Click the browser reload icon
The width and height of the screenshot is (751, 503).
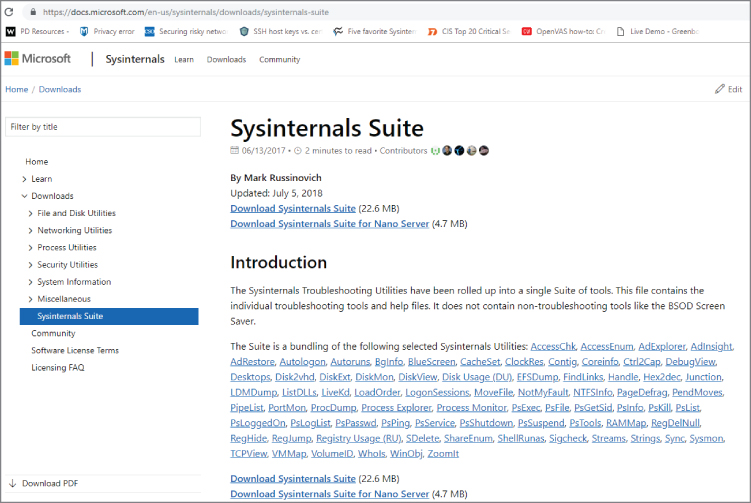pyautogui.click(x=9, y=12)
